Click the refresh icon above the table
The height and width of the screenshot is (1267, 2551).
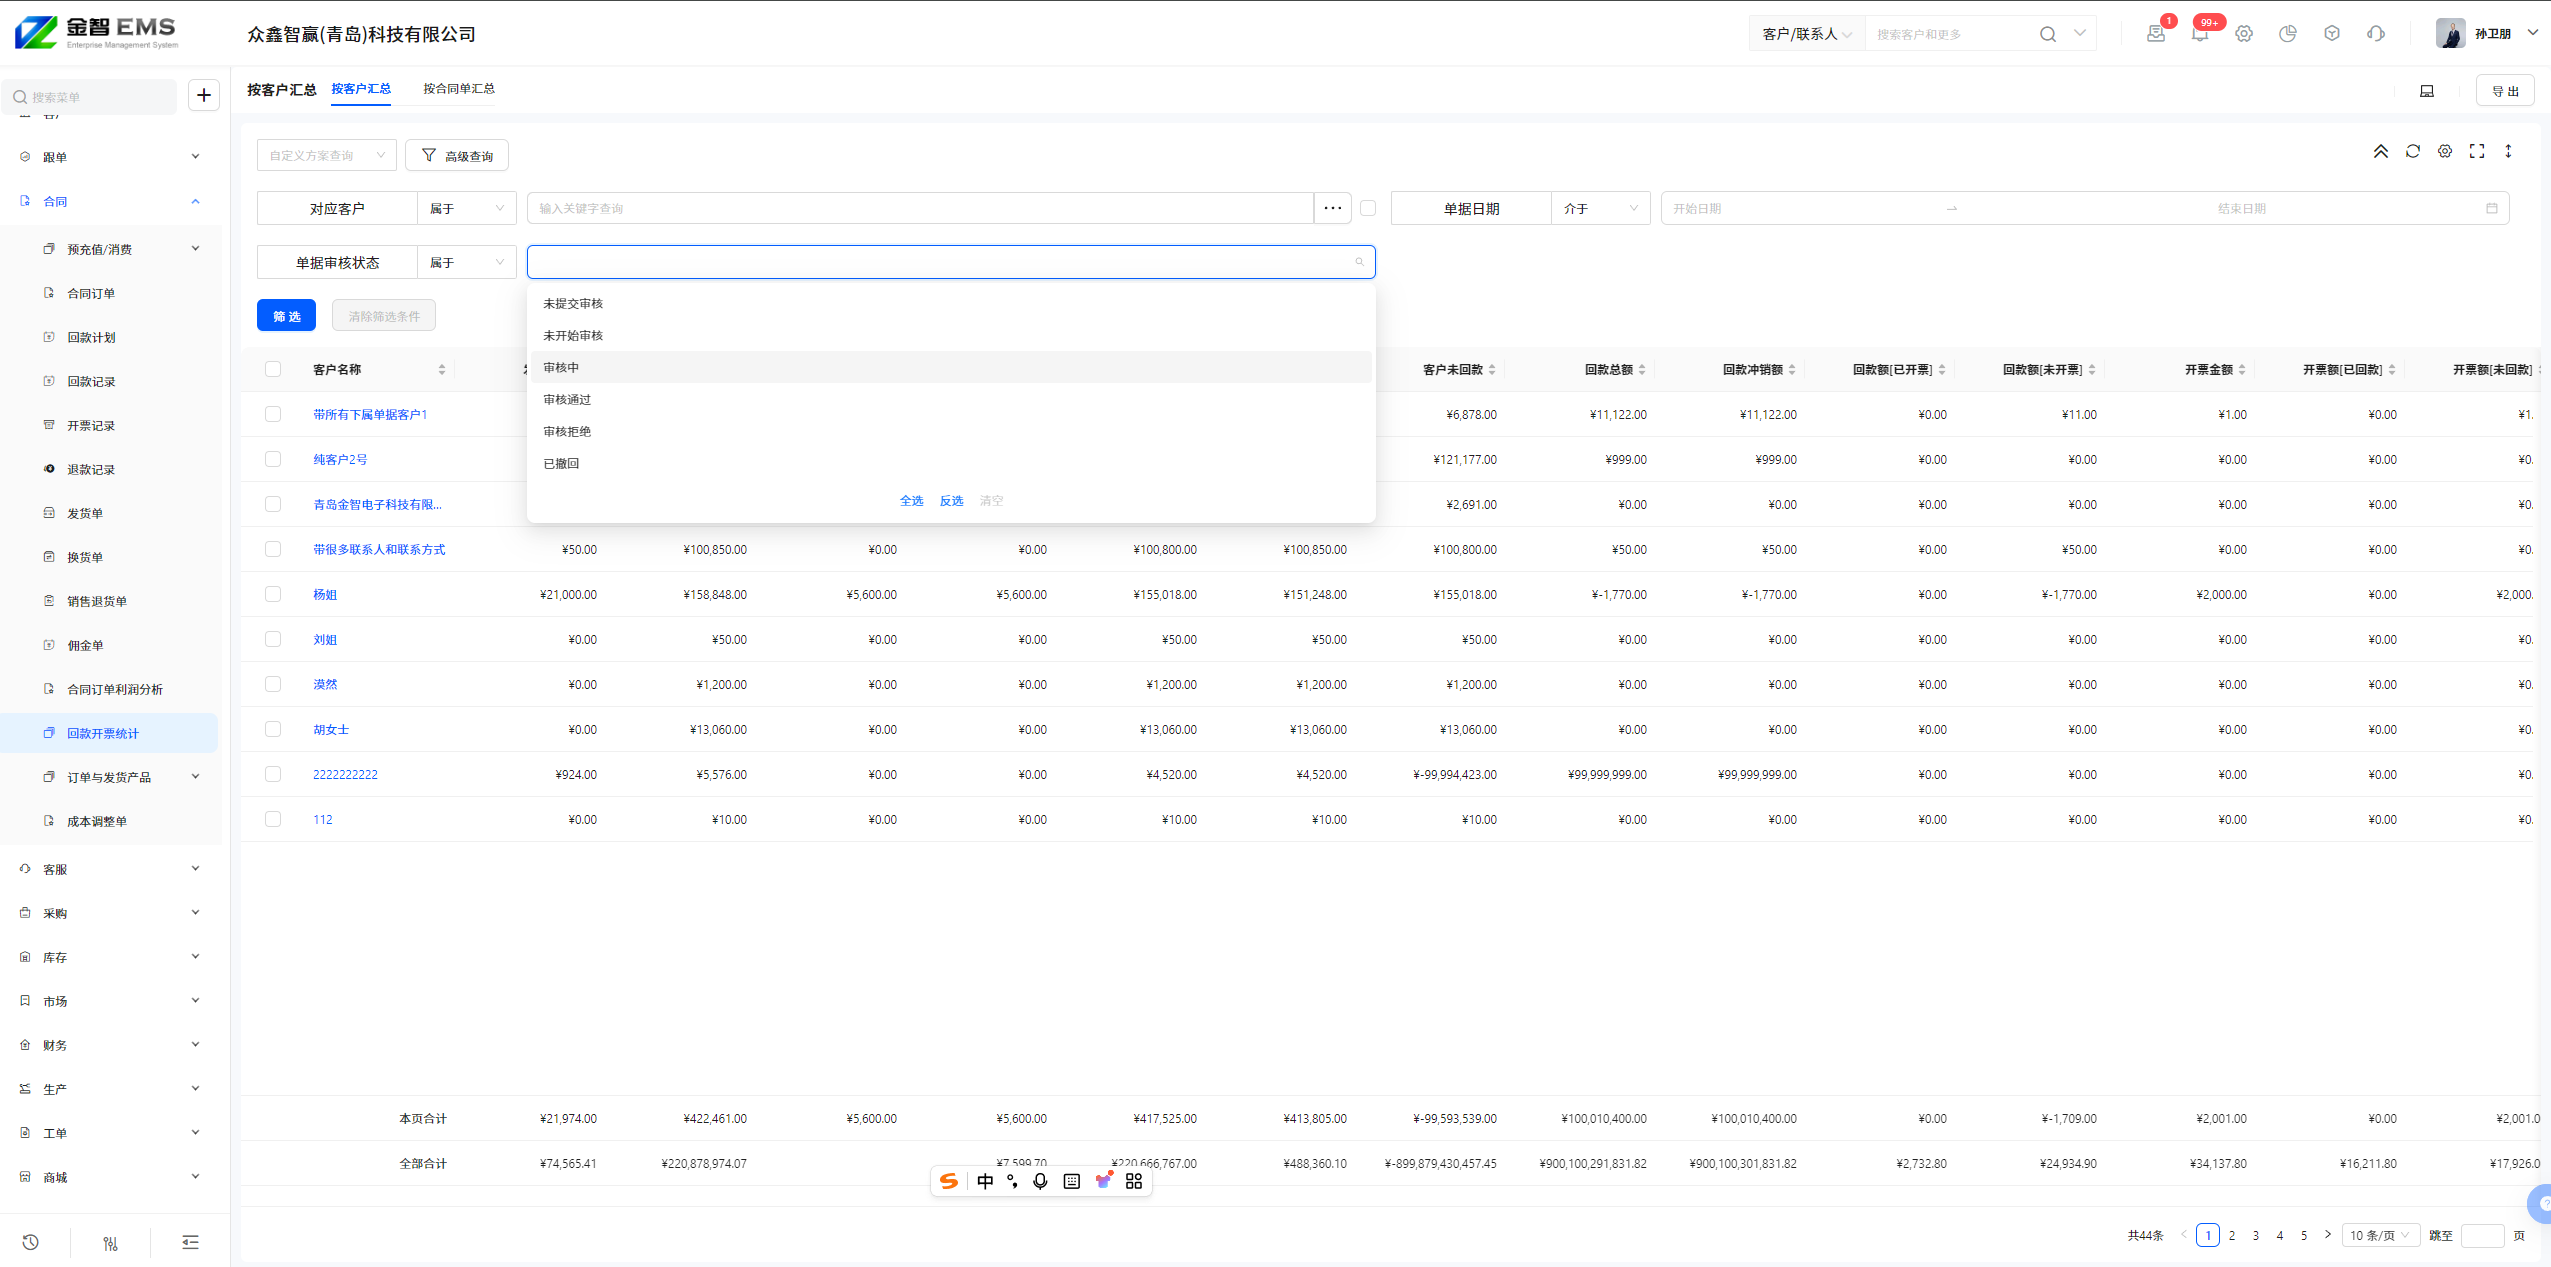click(x=2412, y=151)
